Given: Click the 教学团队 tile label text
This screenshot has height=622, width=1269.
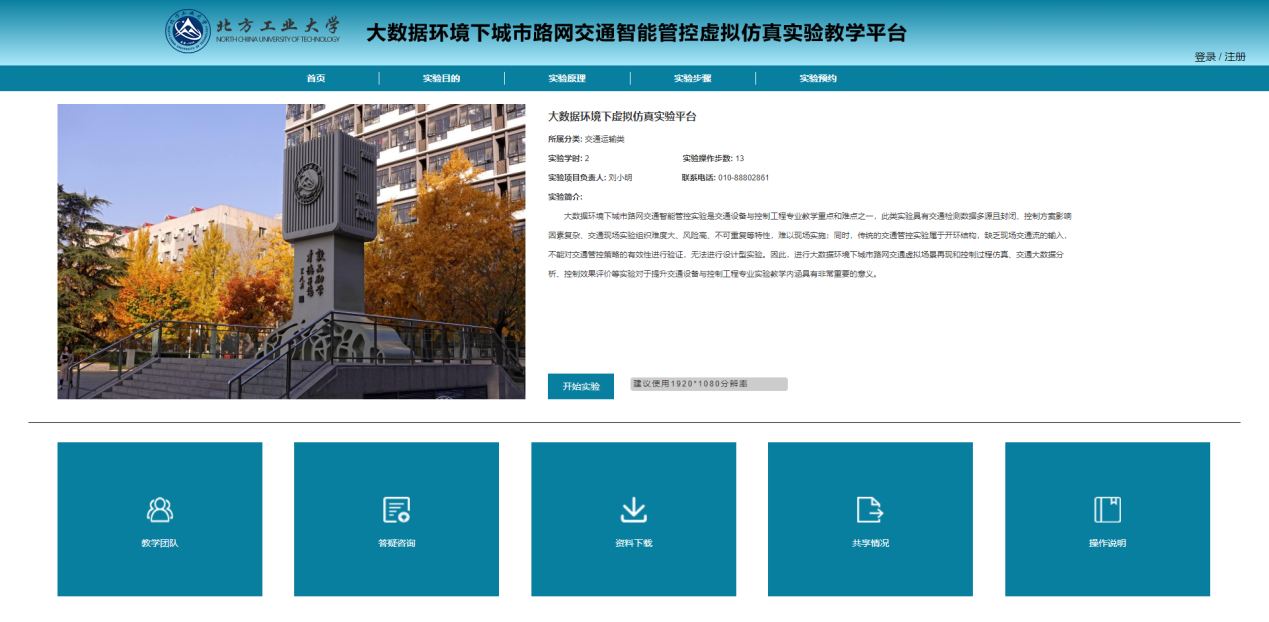Looking at the screenshot, I should pos(160,544).
